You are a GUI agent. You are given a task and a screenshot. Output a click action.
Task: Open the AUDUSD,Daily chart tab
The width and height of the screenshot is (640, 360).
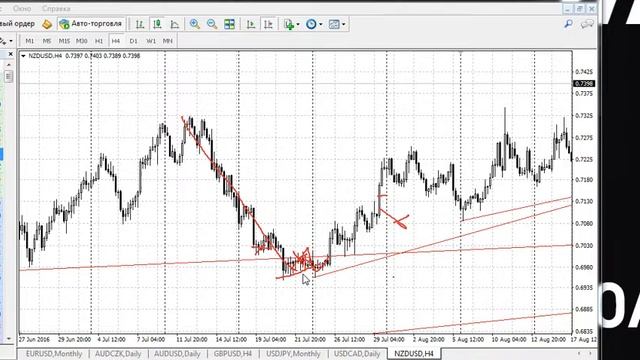coord(177,353)
